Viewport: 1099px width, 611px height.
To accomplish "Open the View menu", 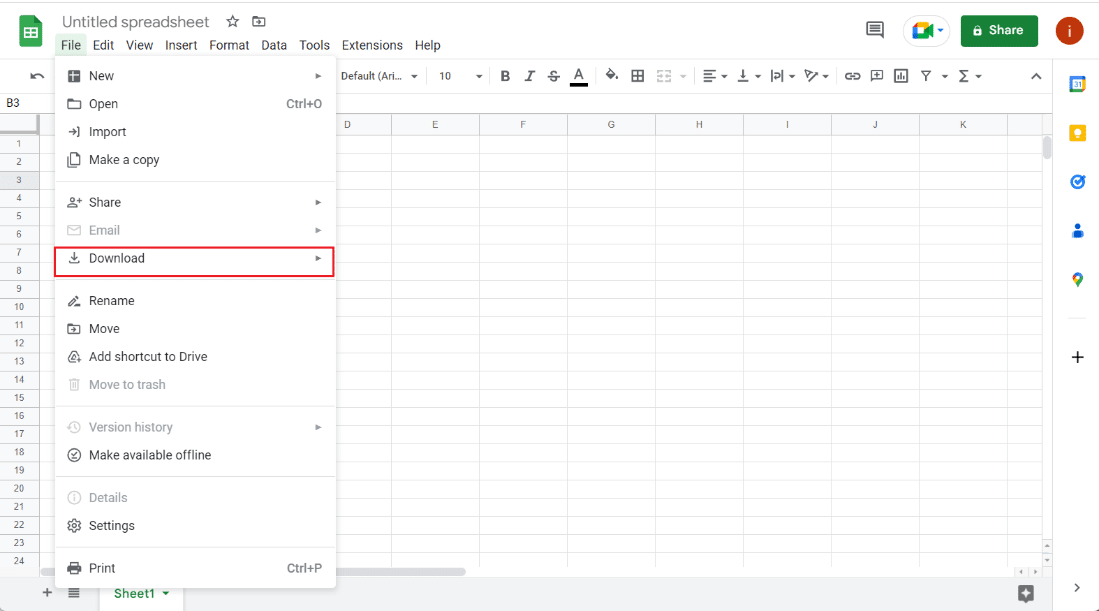I will click(139, 45).
